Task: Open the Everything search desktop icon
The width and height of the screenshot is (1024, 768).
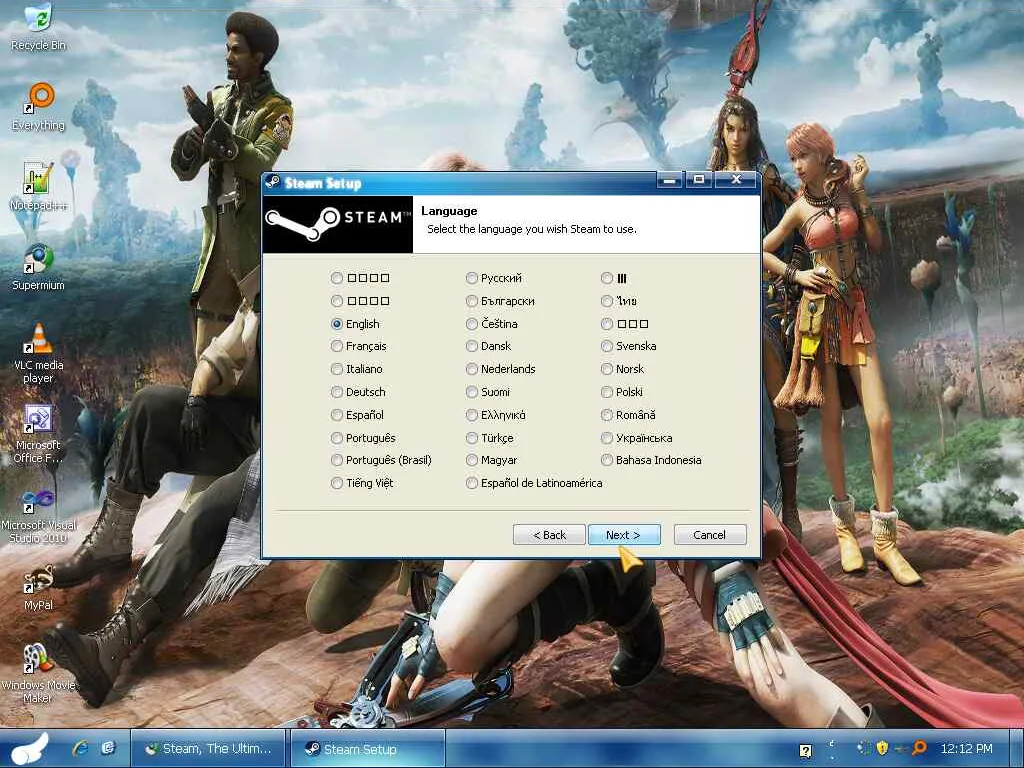Action: [39, 107]
